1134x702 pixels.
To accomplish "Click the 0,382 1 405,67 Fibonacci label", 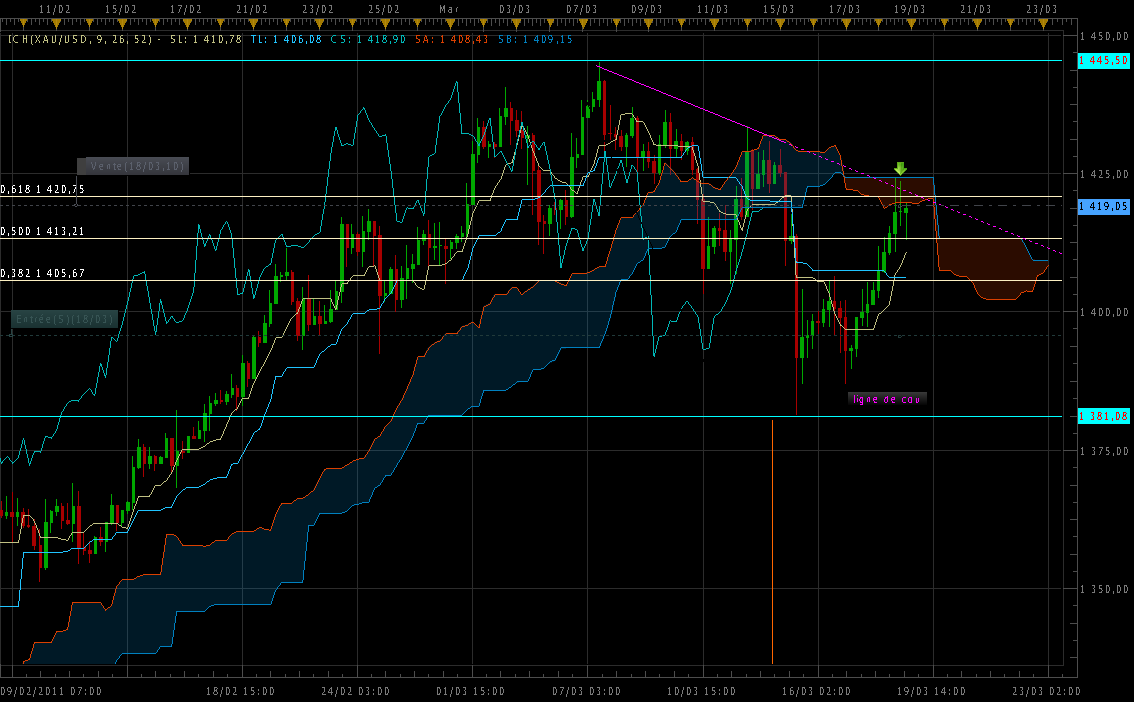I will (x=43, y=273).
